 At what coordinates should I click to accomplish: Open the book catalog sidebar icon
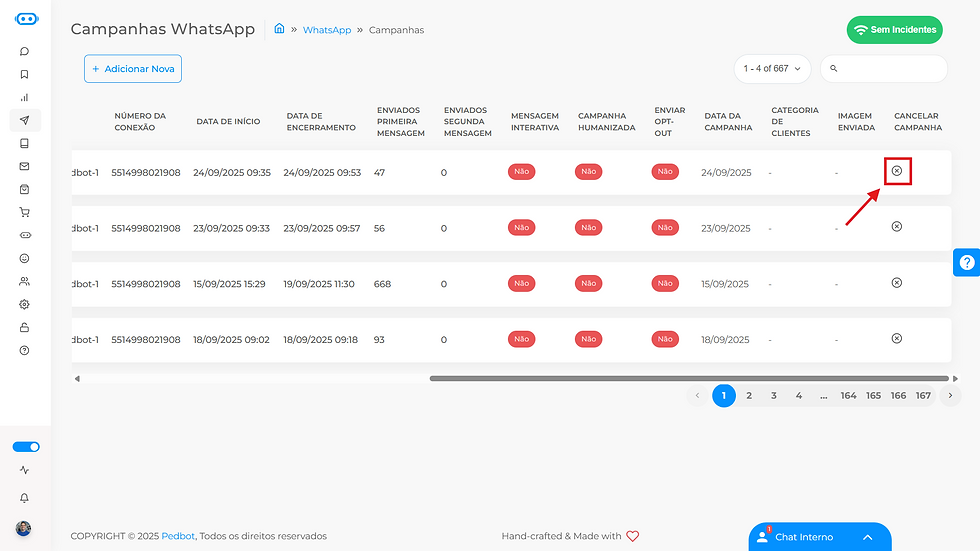(x=24, y=143)
